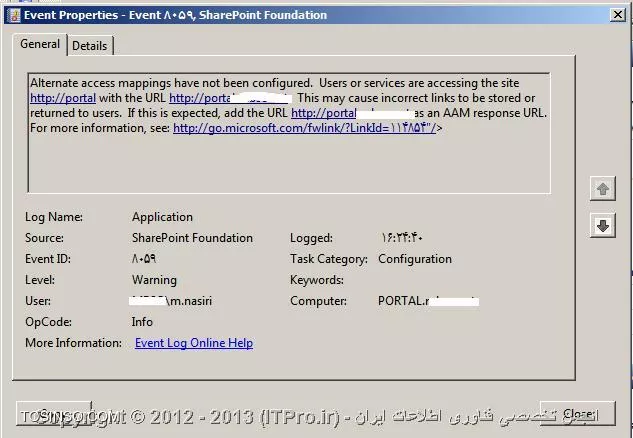Click the down arrow next event button

[x=602, y=225]
